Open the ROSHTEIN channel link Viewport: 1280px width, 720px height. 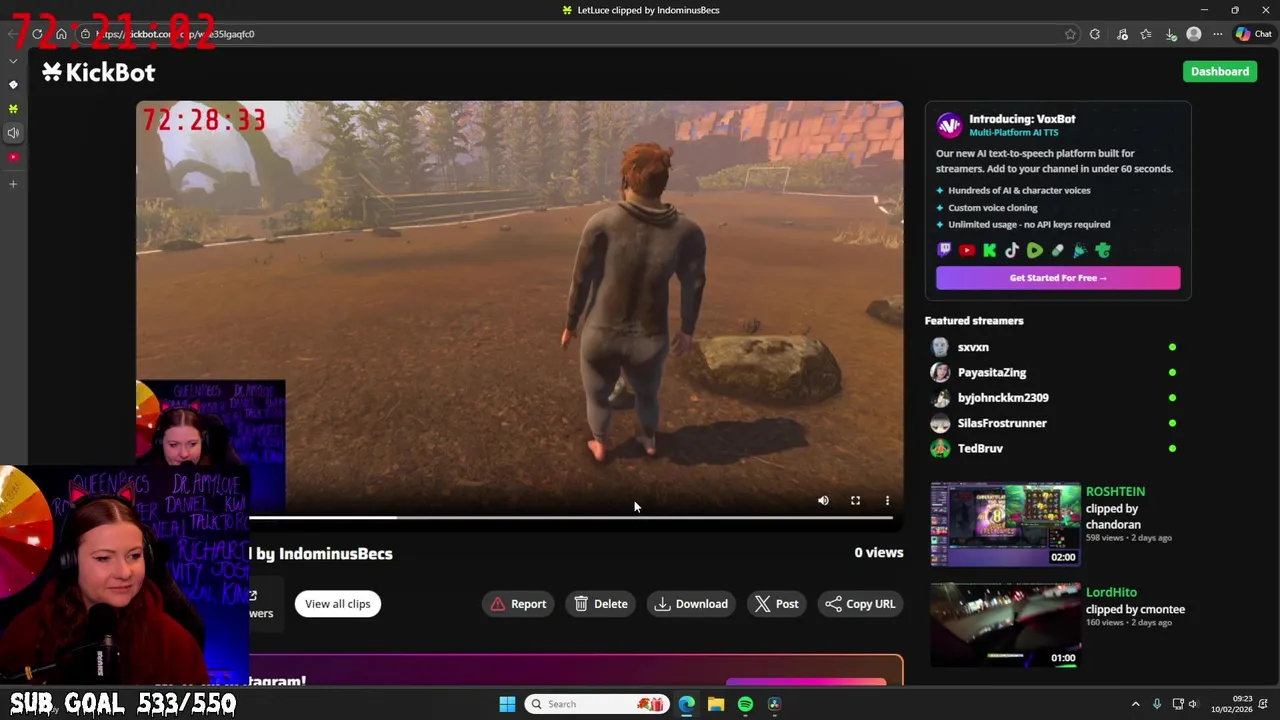click(x=1115, y=491)
